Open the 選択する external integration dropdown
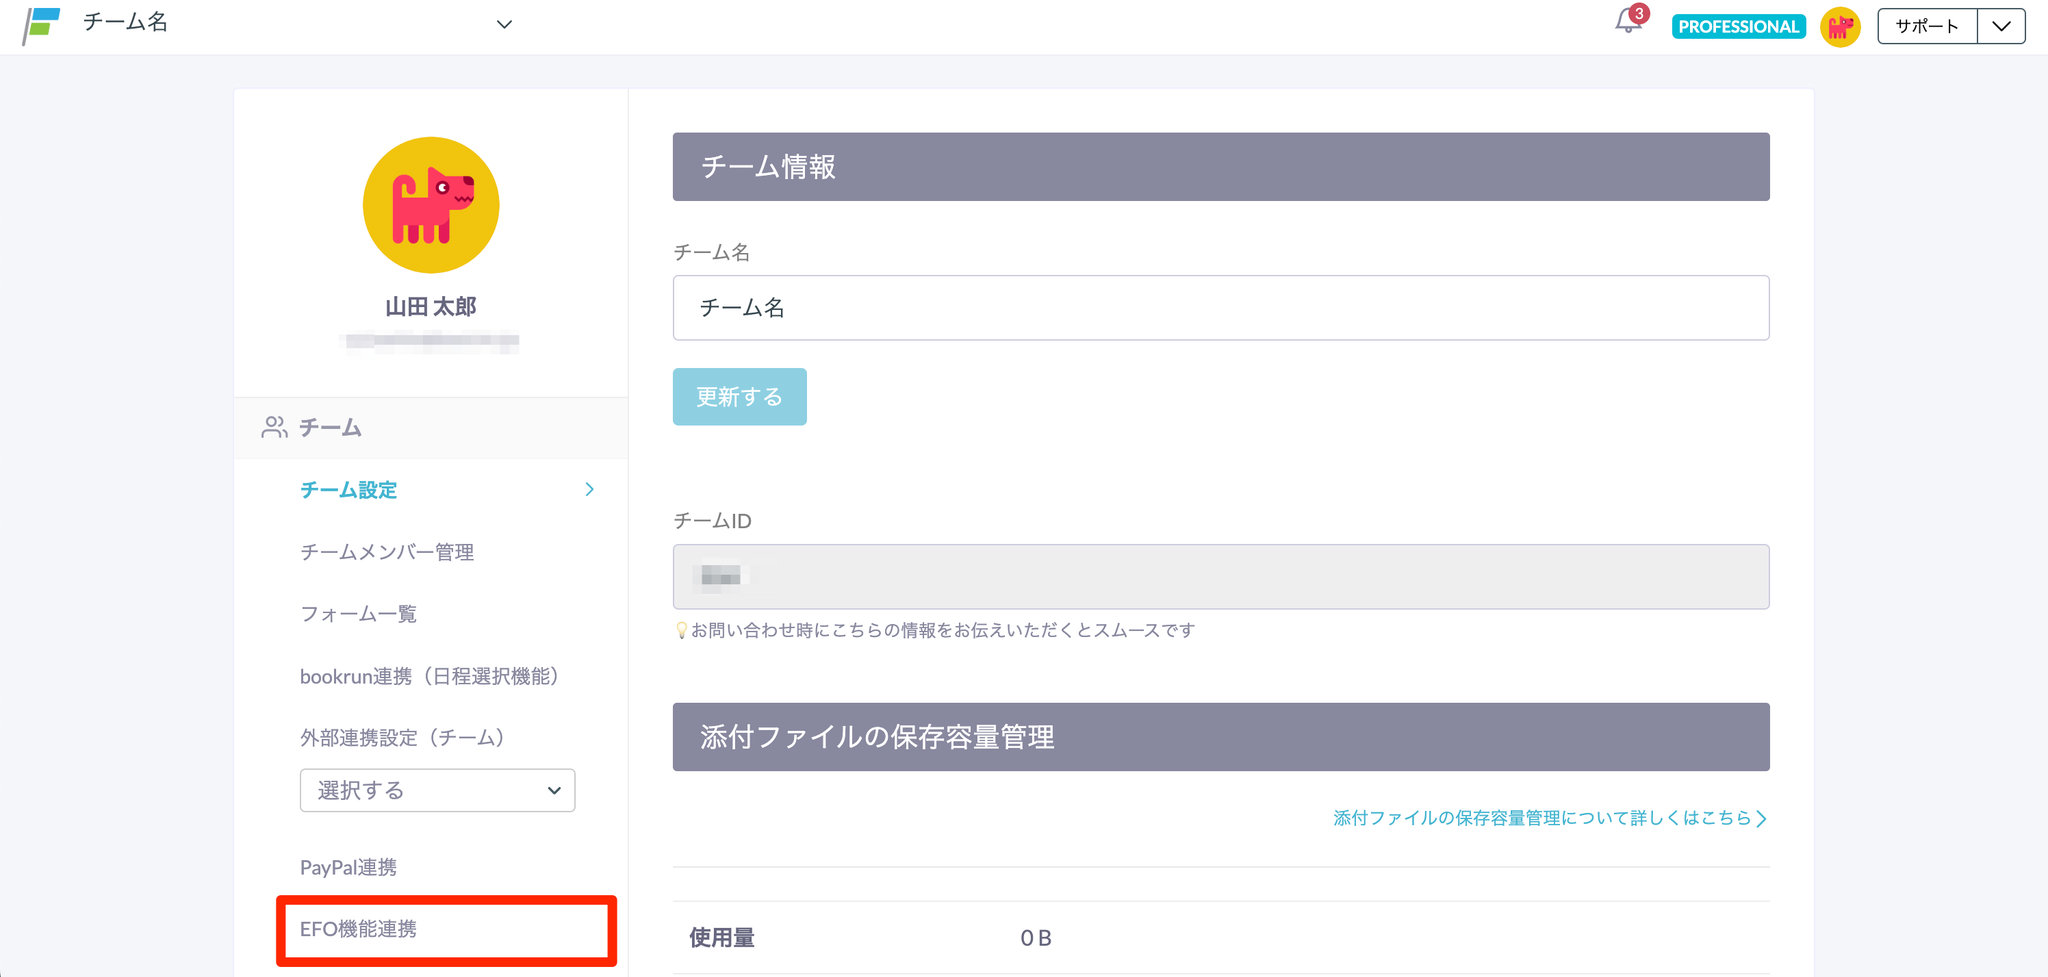Screen dimensions: 2048x977 pyautogui.click(x=437, y=791)
